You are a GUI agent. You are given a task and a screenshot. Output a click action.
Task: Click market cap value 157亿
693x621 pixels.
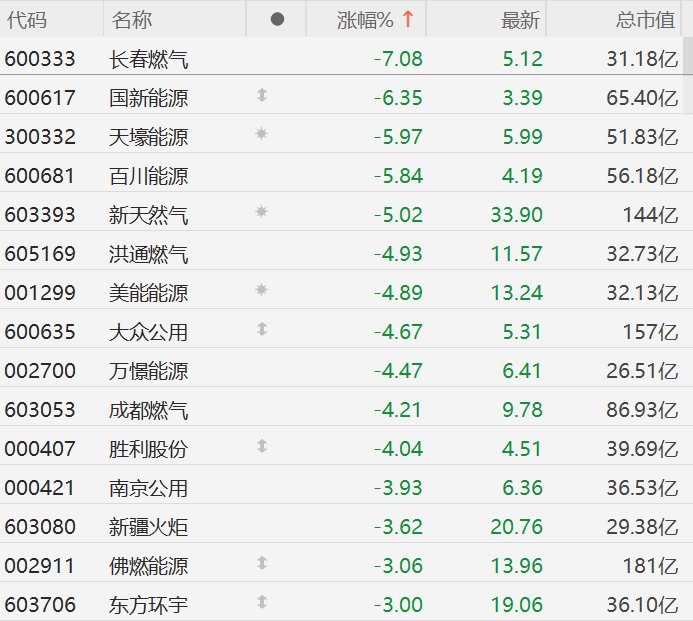pos(650,332)
